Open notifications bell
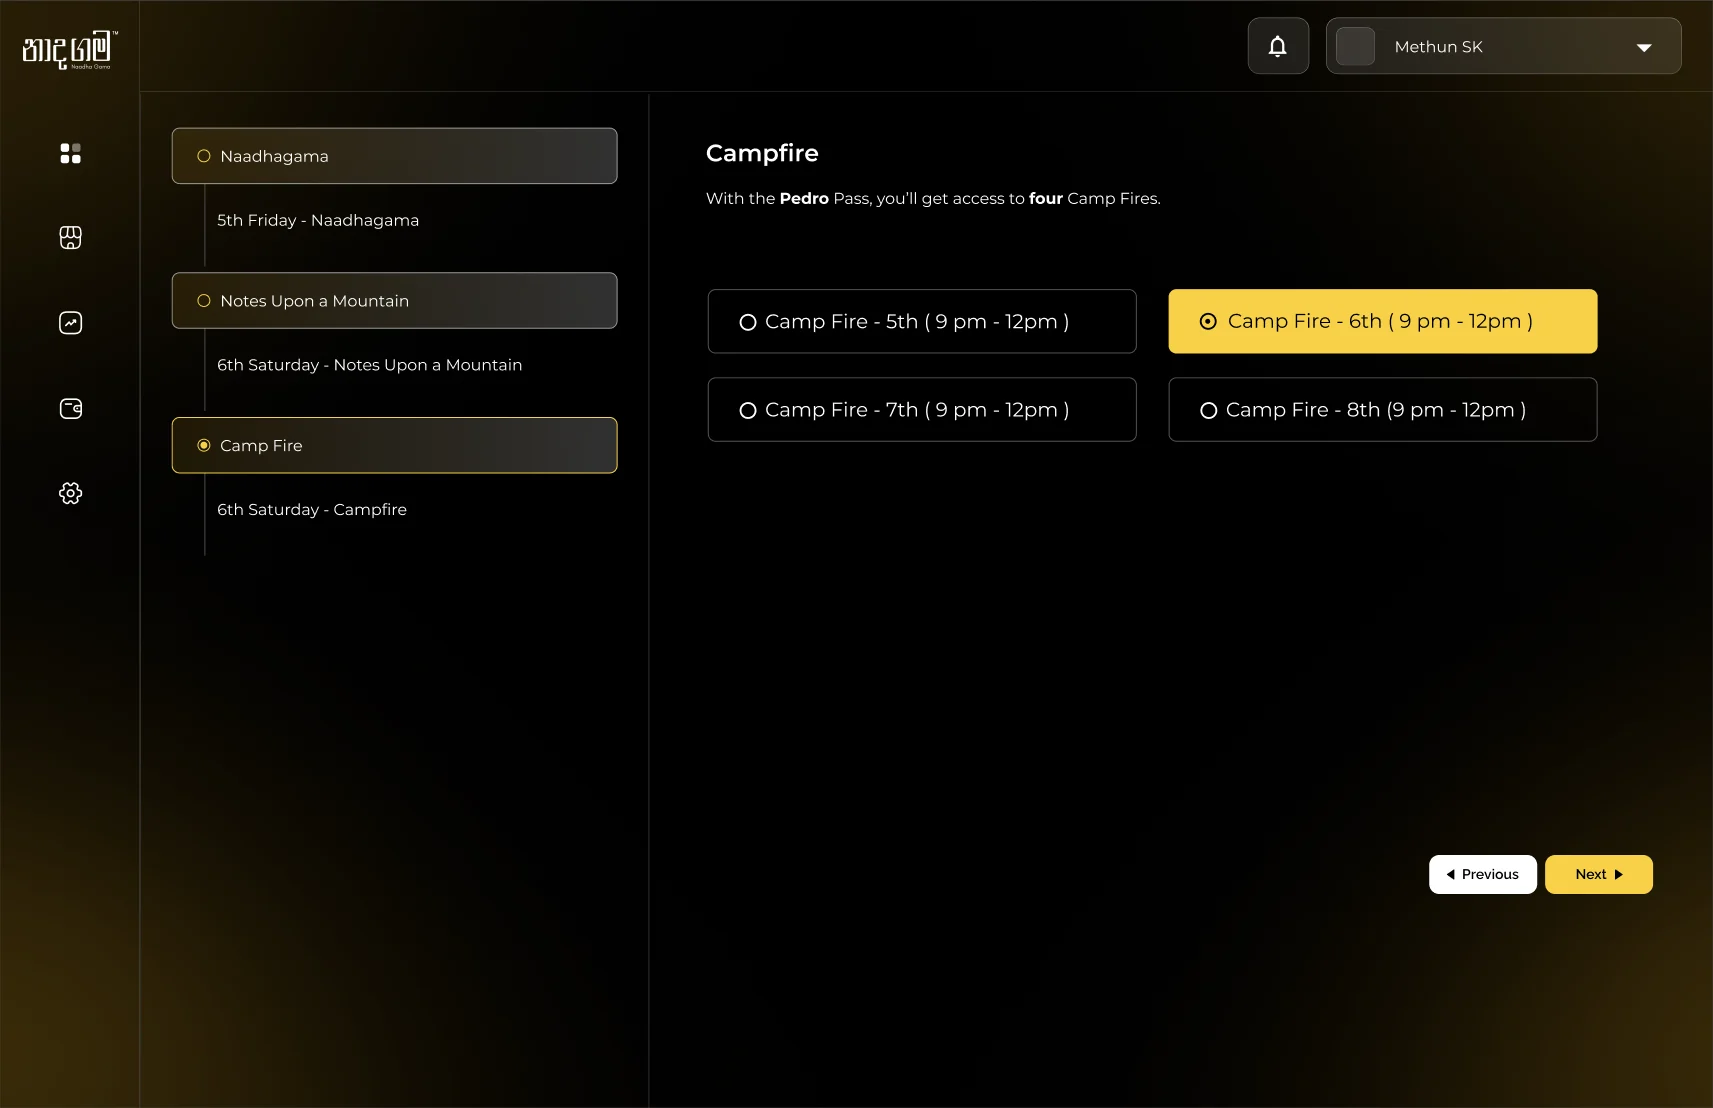This screenshot has width=1713, height=1108. pos(1278,46)
